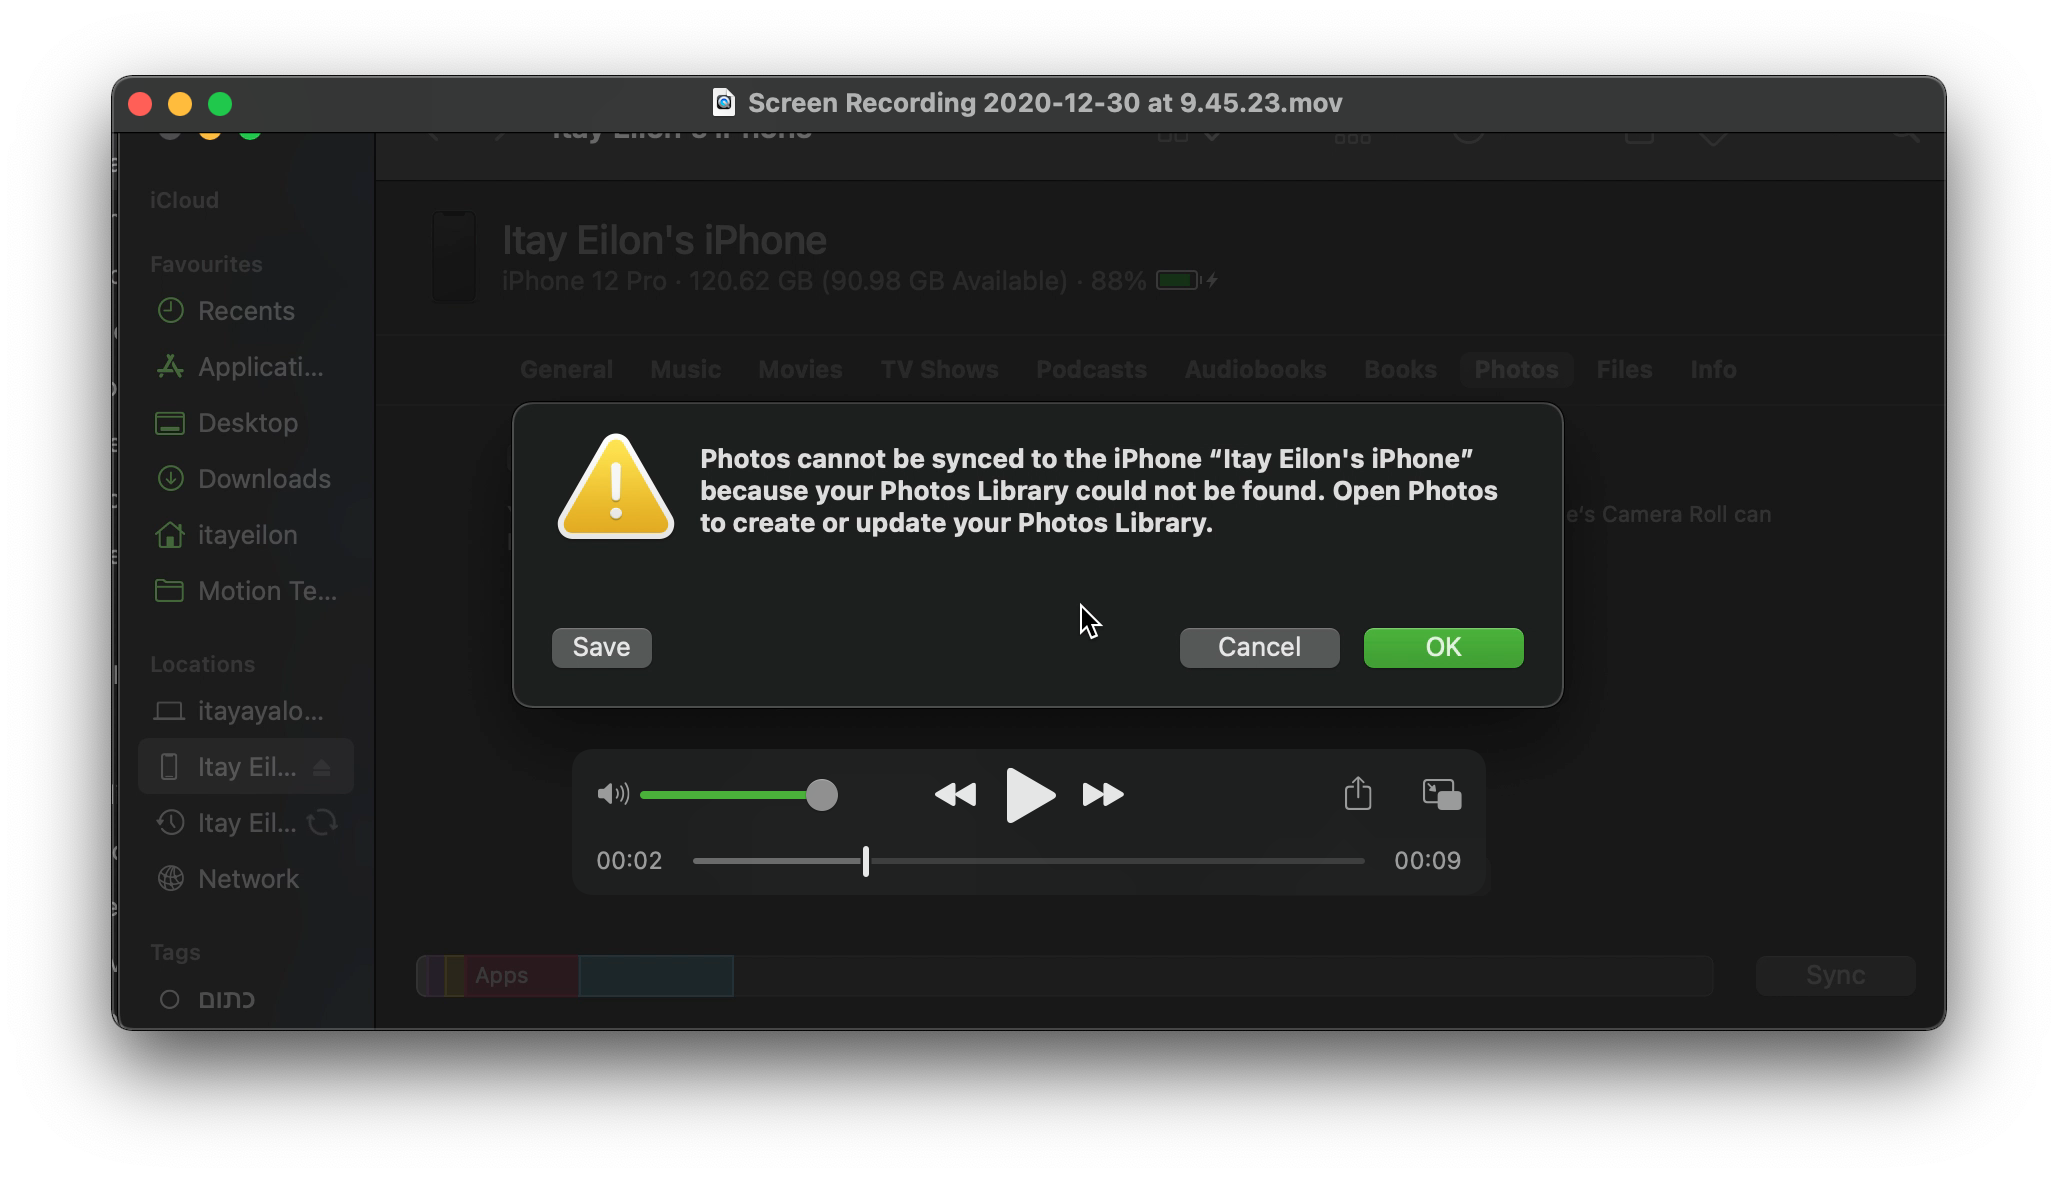Toggle picture-in-picture mode icon
Viewport: 2058px width, 1178px height.
click(1441, 794)
